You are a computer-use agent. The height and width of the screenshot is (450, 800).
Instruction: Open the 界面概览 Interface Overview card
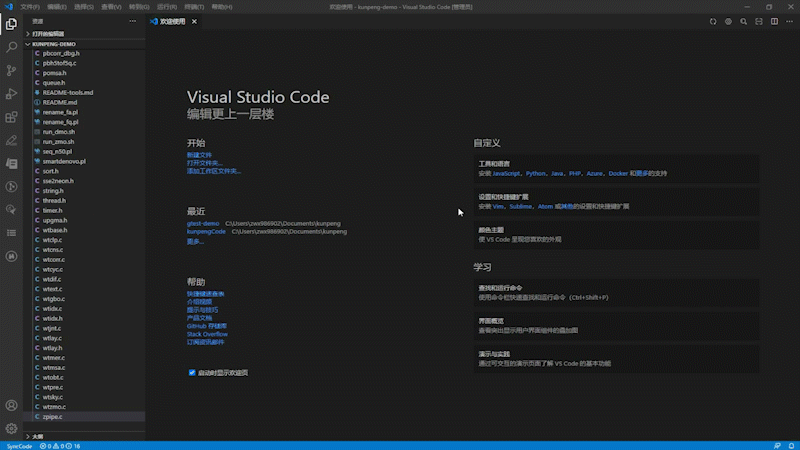coord(616,326)
